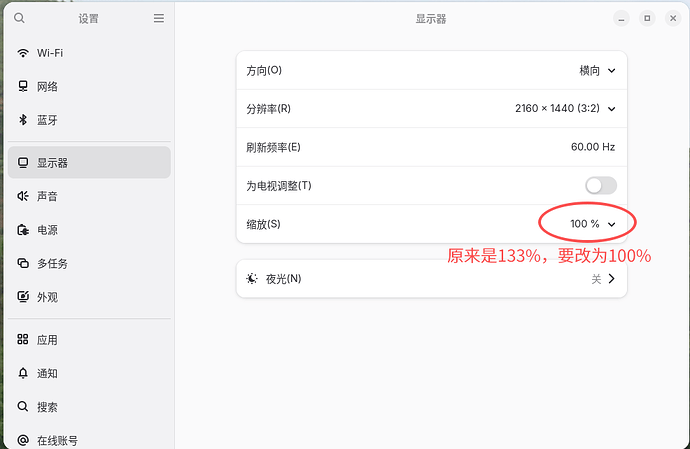Toggle the Adjust for TV (为电视调整) switch
The height and width of the screenshot is (449, 690).
click(600, 185)
